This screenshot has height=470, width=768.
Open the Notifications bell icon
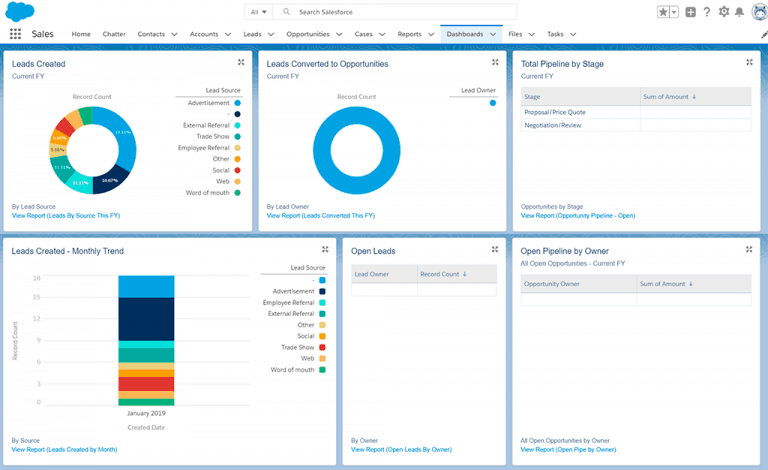tap(740, 12)
